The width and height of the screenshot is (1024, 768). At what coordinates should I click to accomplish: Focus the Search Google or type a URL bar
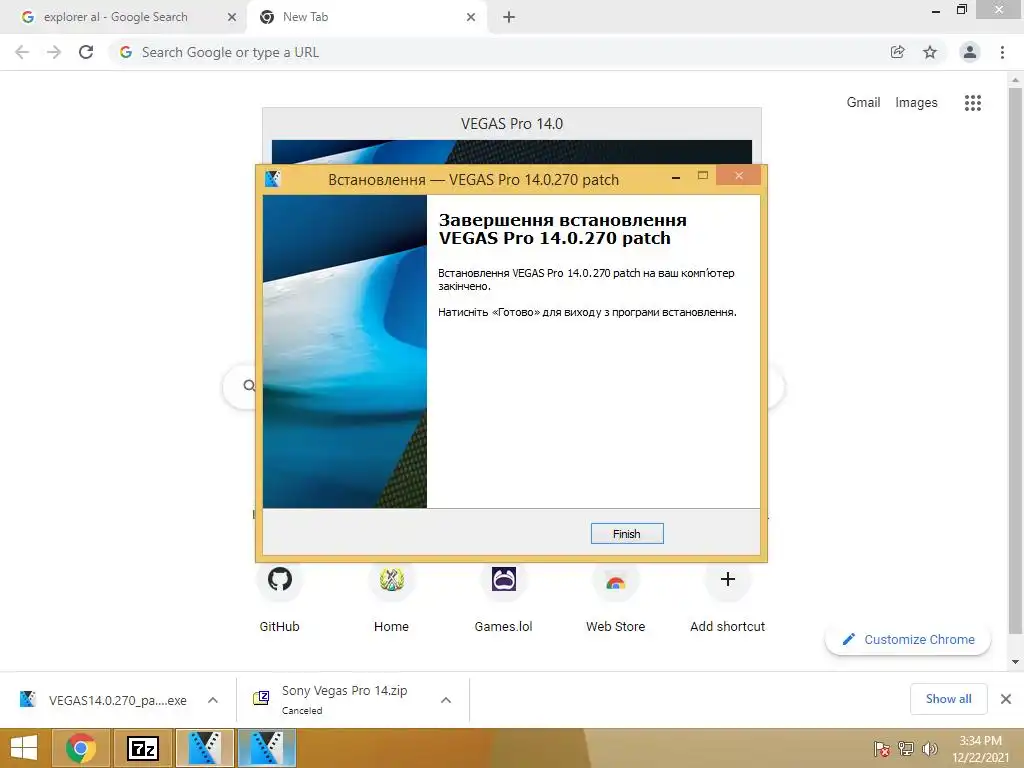point(496,52)
